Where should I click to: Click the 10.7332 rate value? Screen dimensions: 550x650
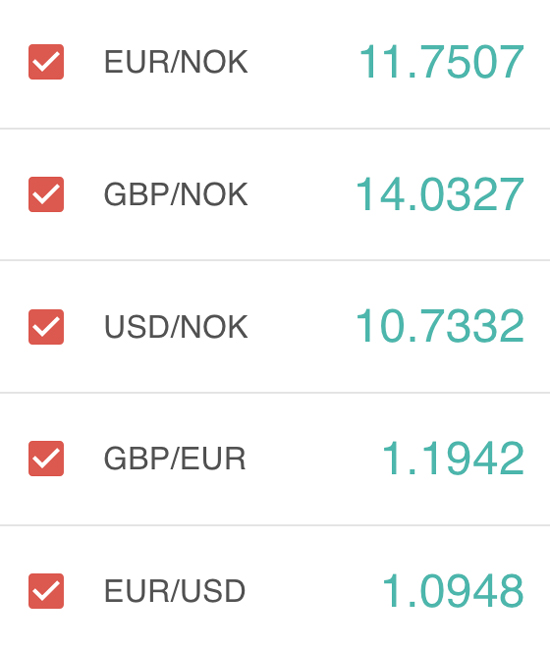tap(439, 327)
